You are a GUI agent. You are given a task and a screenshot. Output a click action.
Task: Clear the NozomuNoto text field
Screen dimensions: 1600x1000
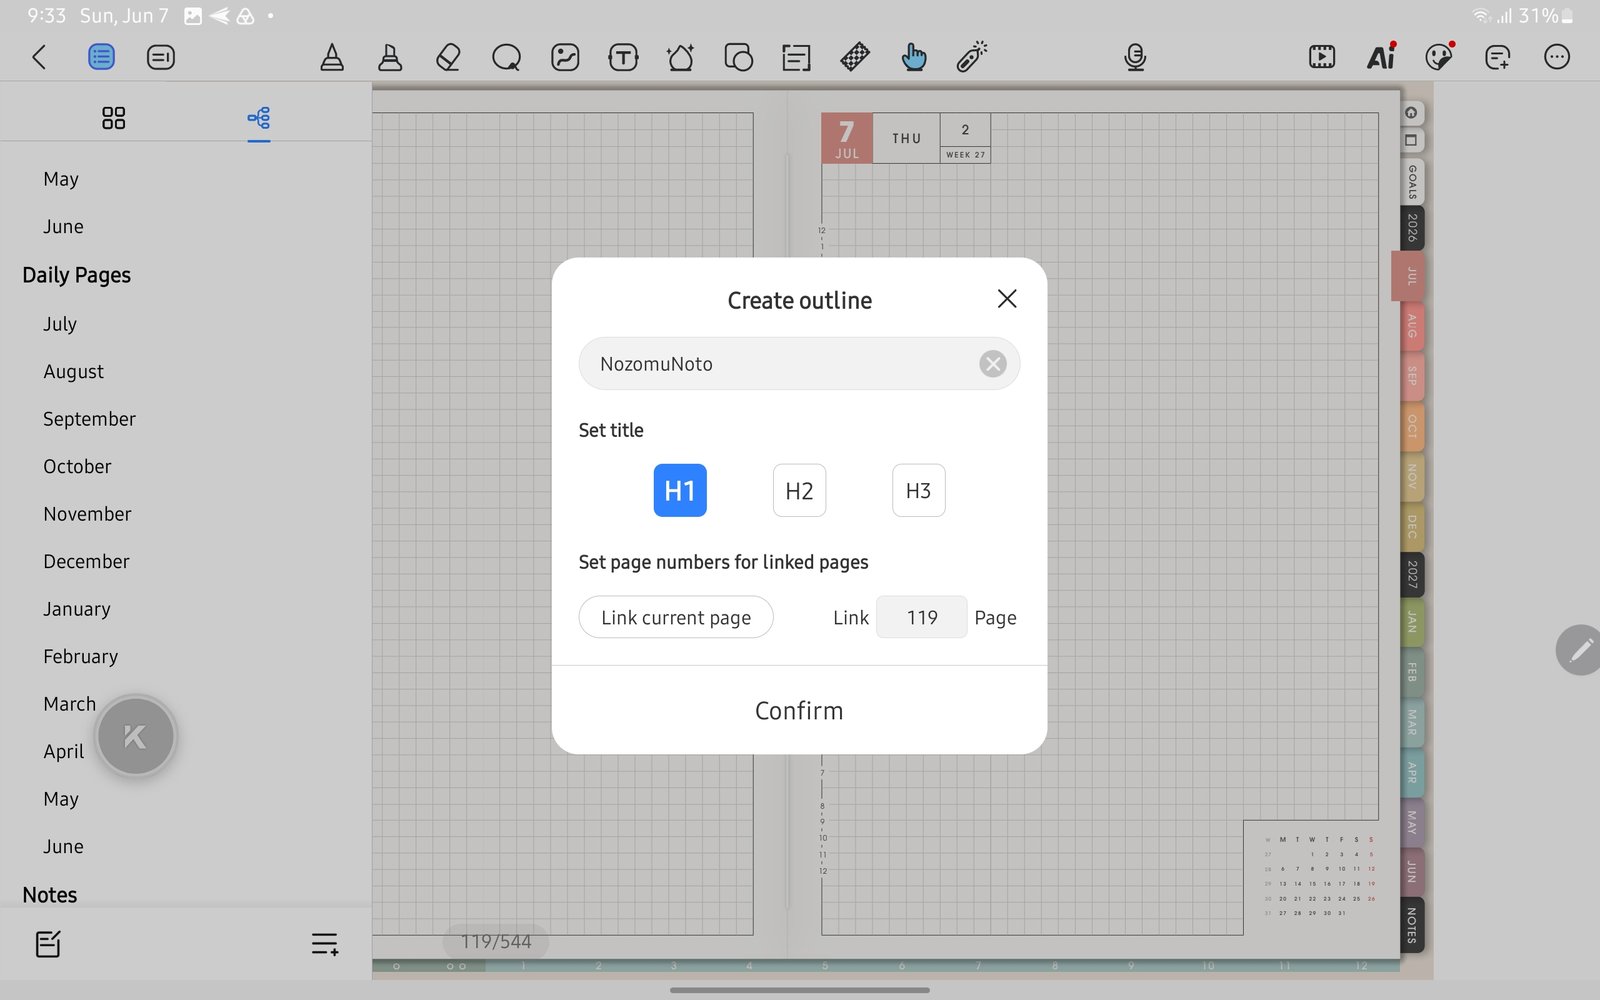tap(993, 364)
